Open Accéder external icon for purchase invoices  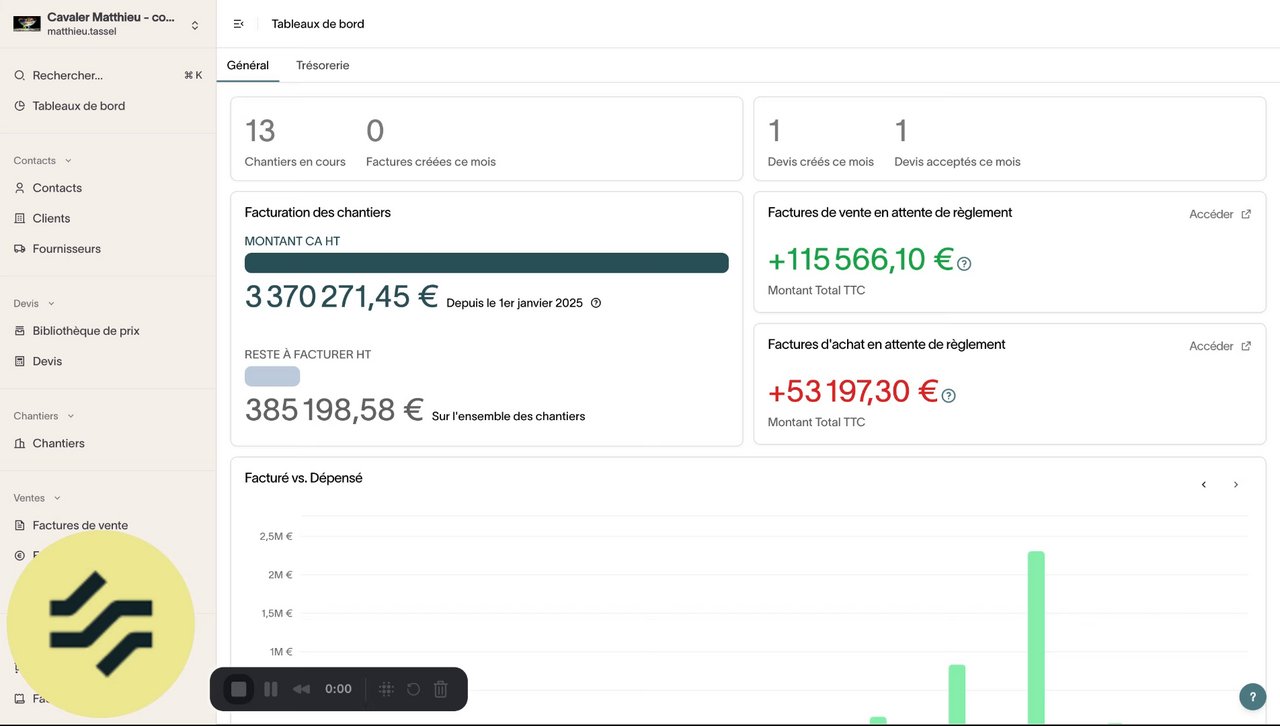coord(1246,346)
